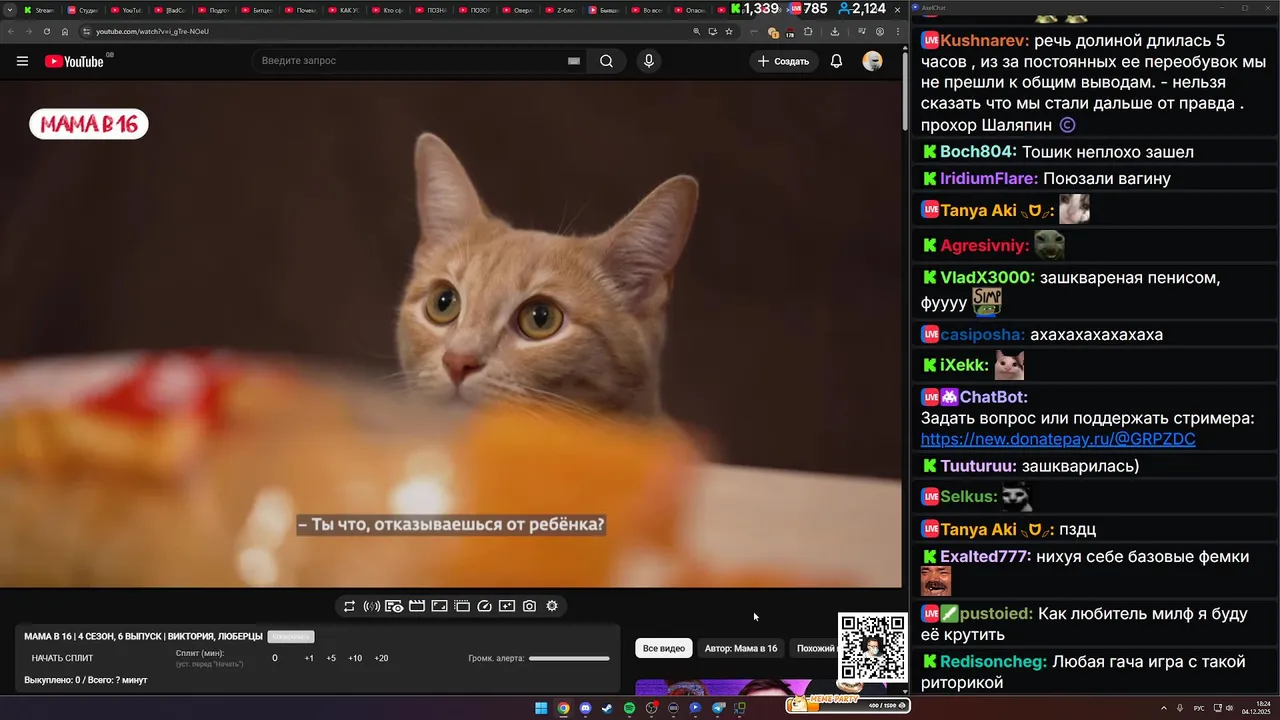Toggle the loop icon in player toolbar
The height and width of the screenshot is (720, 1280).
pos(349,606)
